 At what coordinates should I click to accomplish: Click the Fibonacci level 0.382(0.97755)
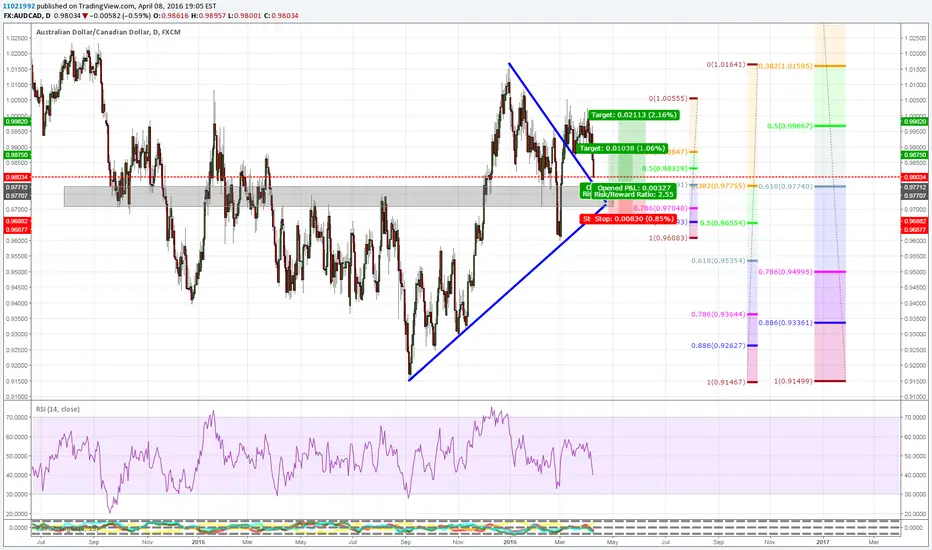tap(720, 186)
